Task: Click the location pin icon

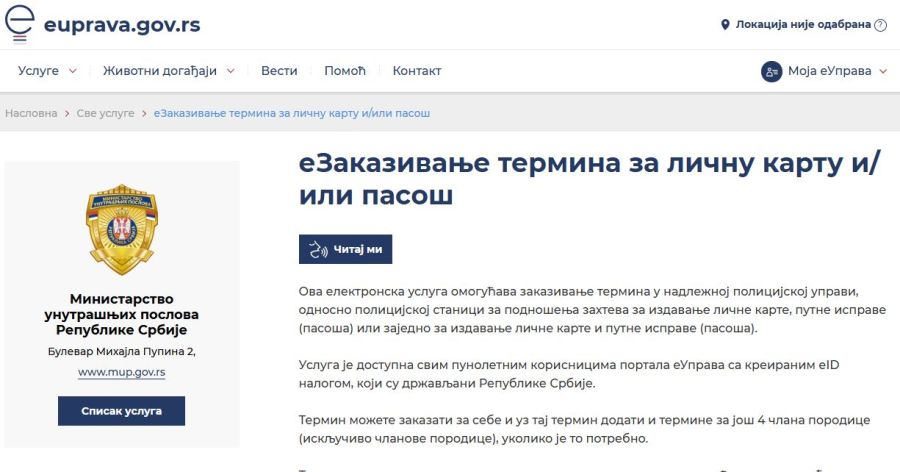Action: [x=725, y=25]
